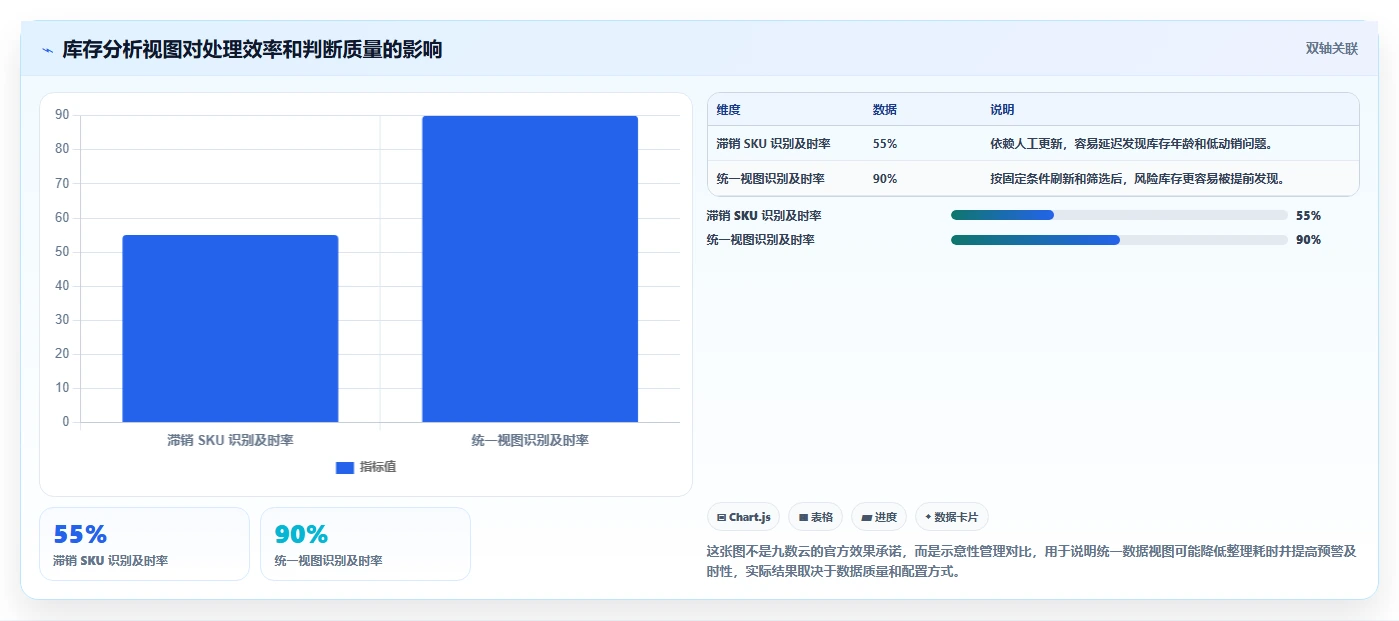This screenshot has width=1399, height=621.
Task: Select table row cell 滞销 SKU 识别及时率
Action: coord(773,144)
